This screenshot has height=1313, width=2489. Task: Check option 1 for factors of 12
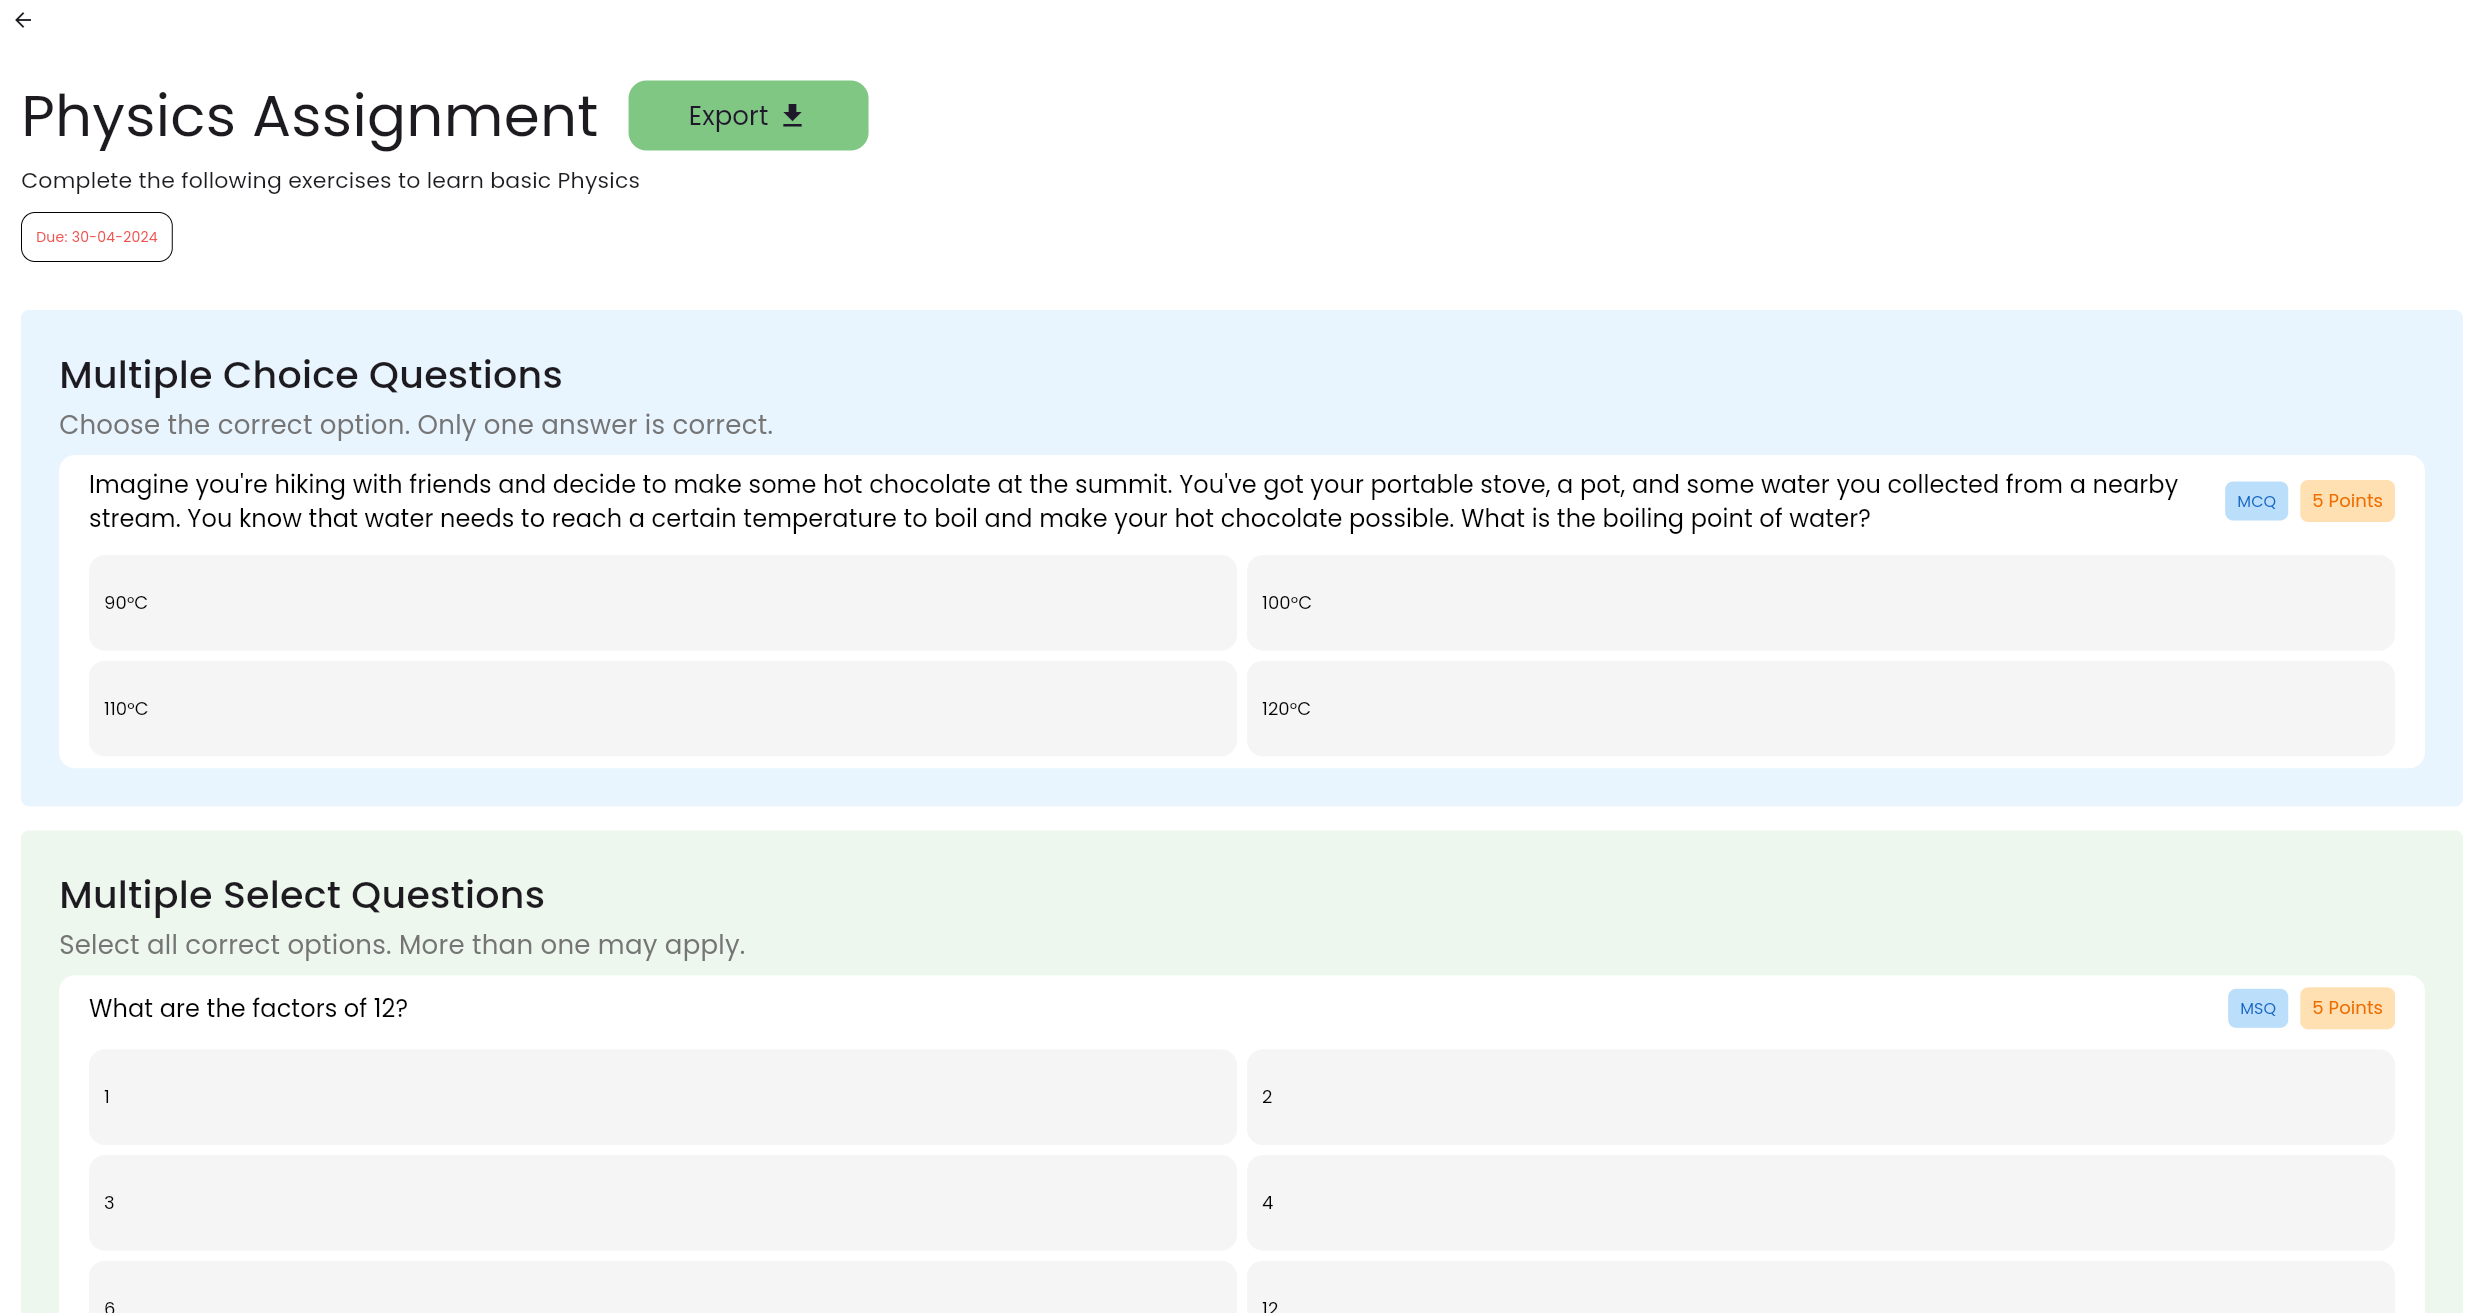click(662, 1096)
